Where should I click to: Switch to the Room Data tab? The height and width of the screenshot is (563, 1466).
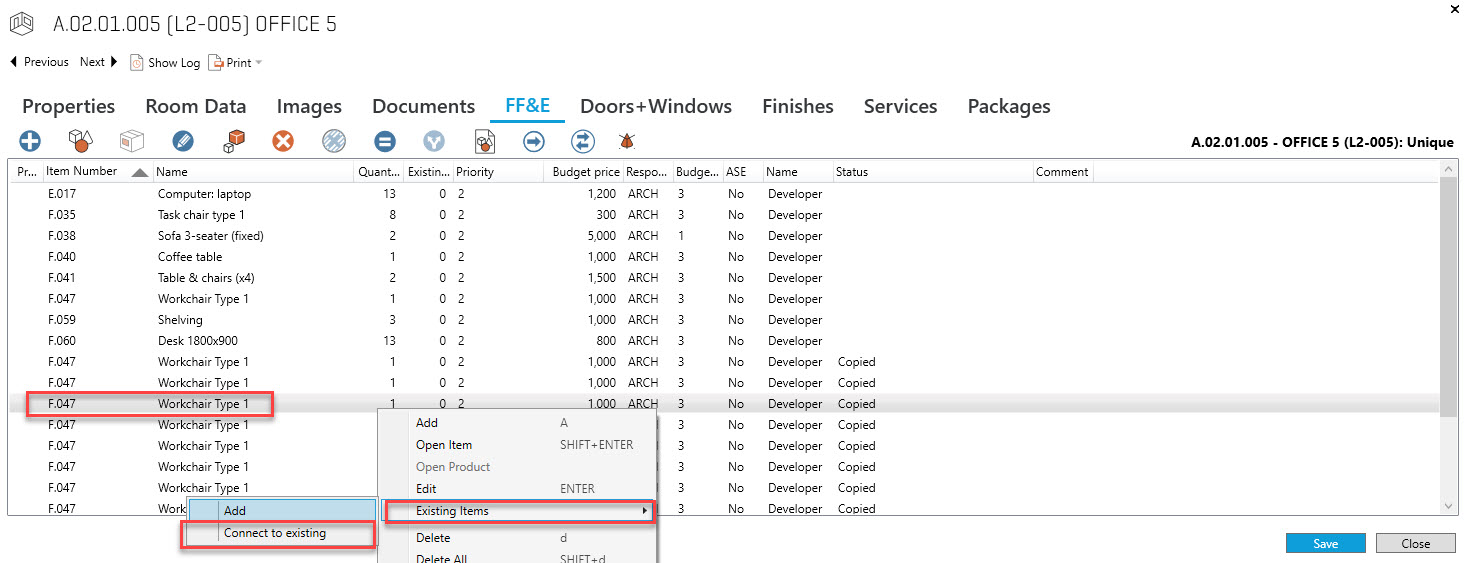click(195, 107)
